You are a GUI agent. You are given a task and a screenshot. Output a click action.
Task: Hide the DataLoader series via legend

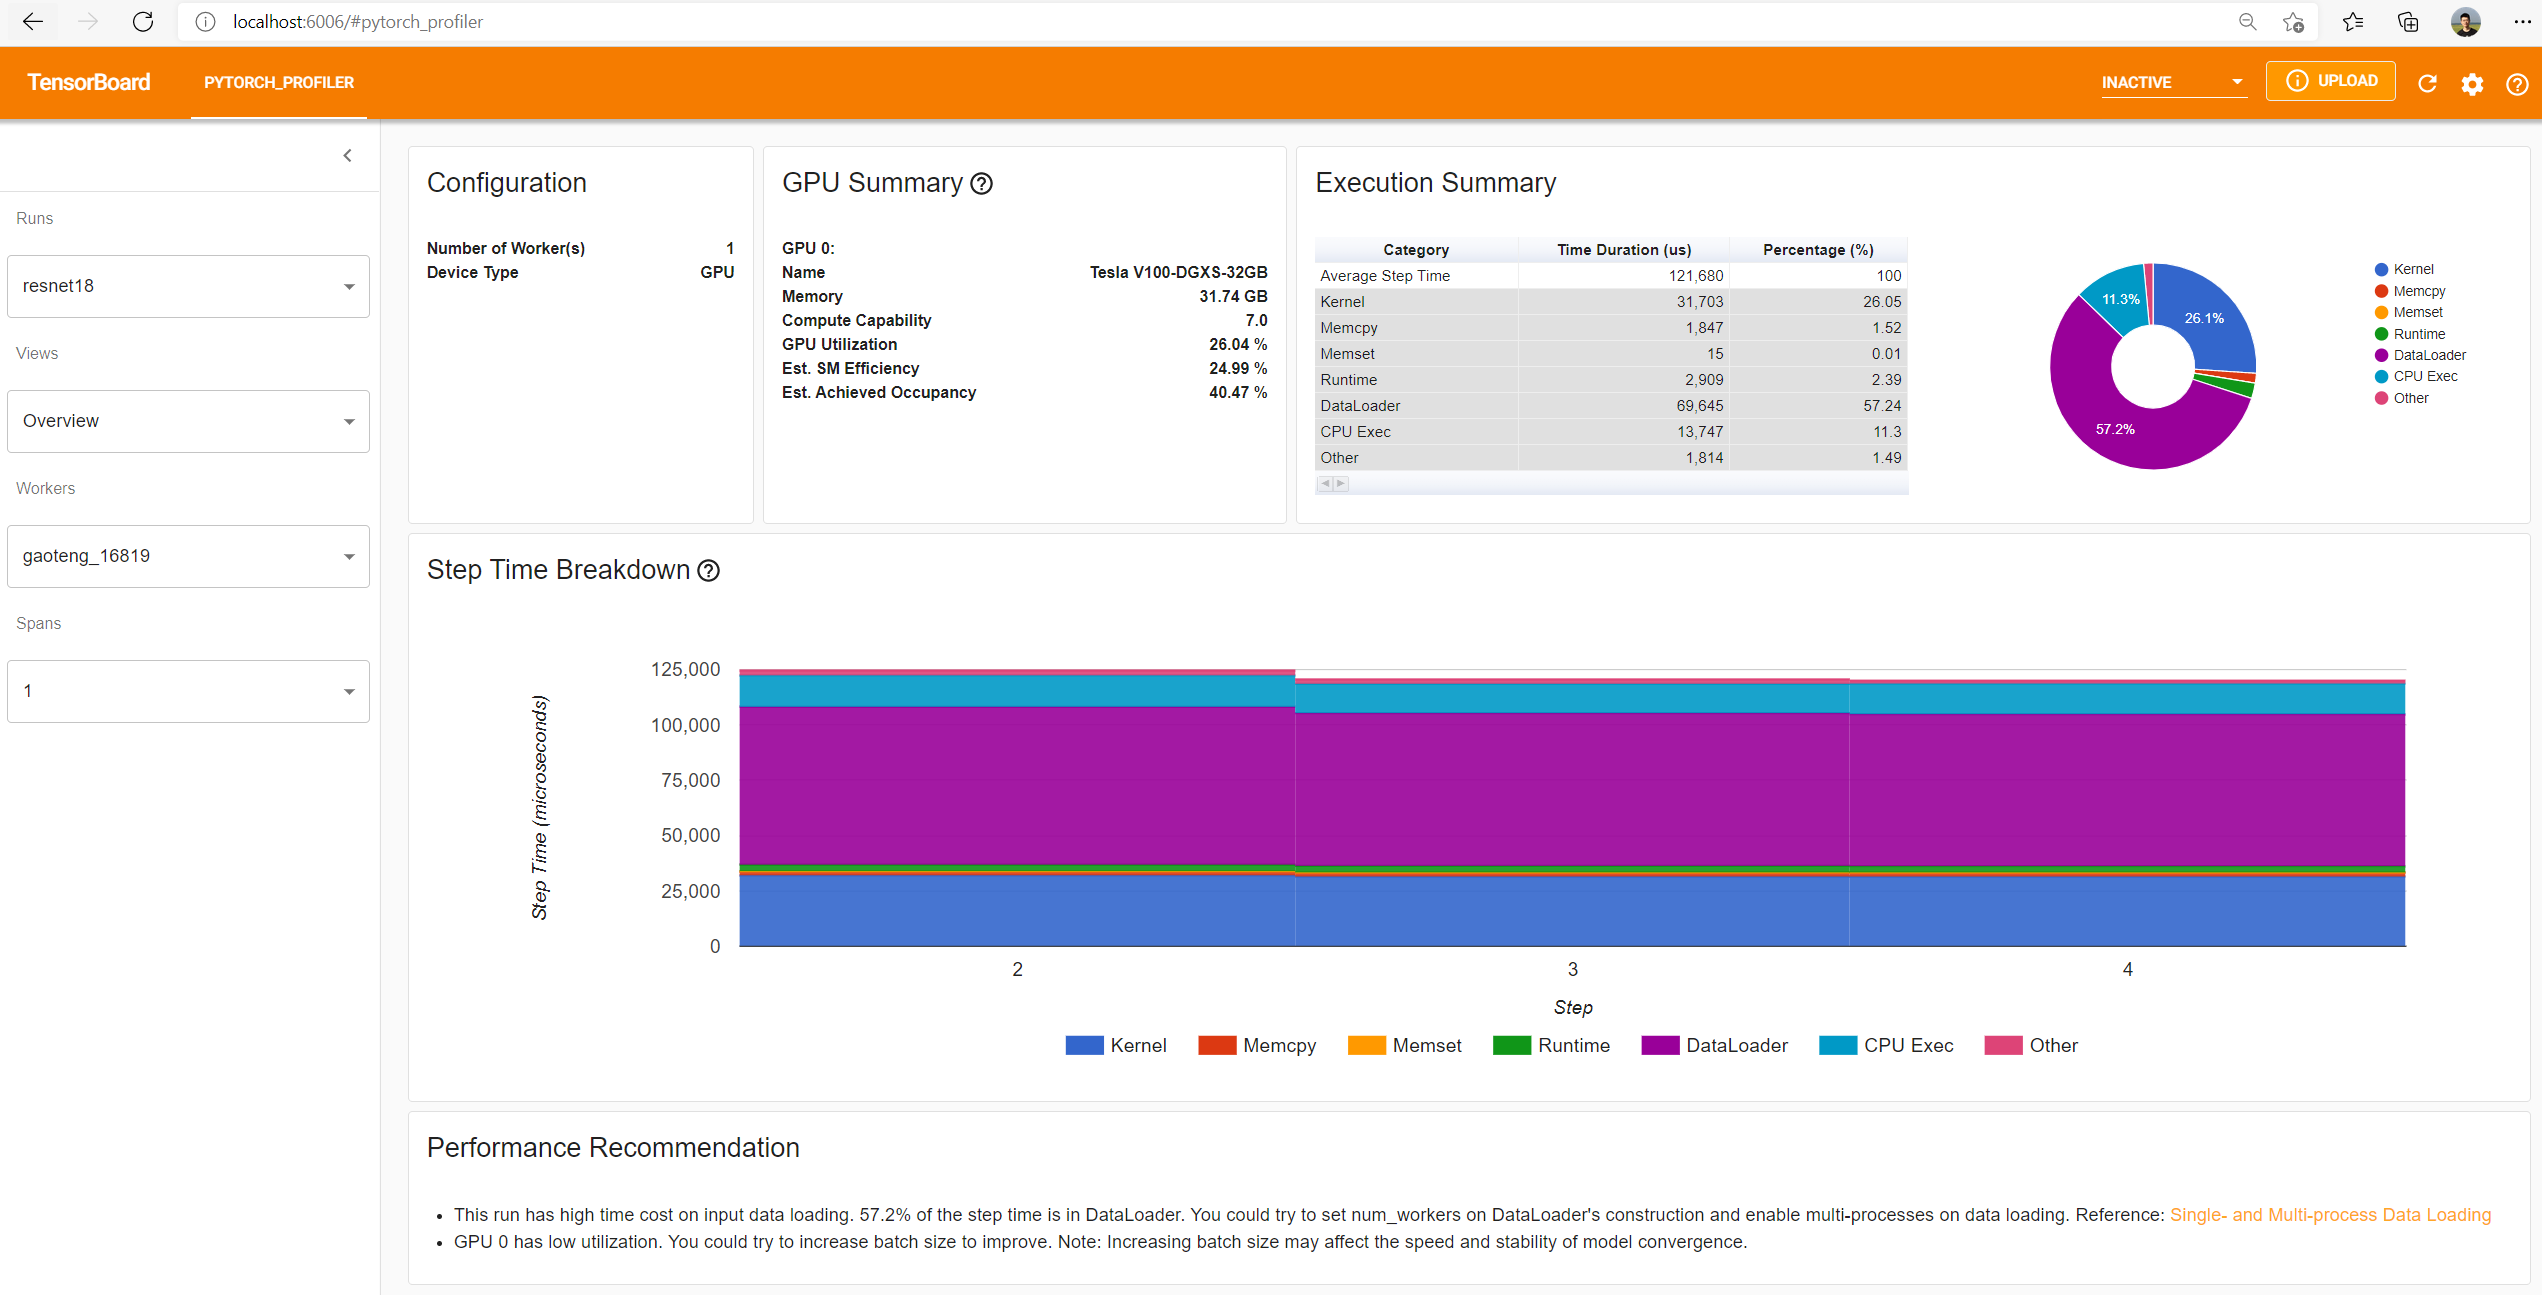[x=1712, y=1045]
